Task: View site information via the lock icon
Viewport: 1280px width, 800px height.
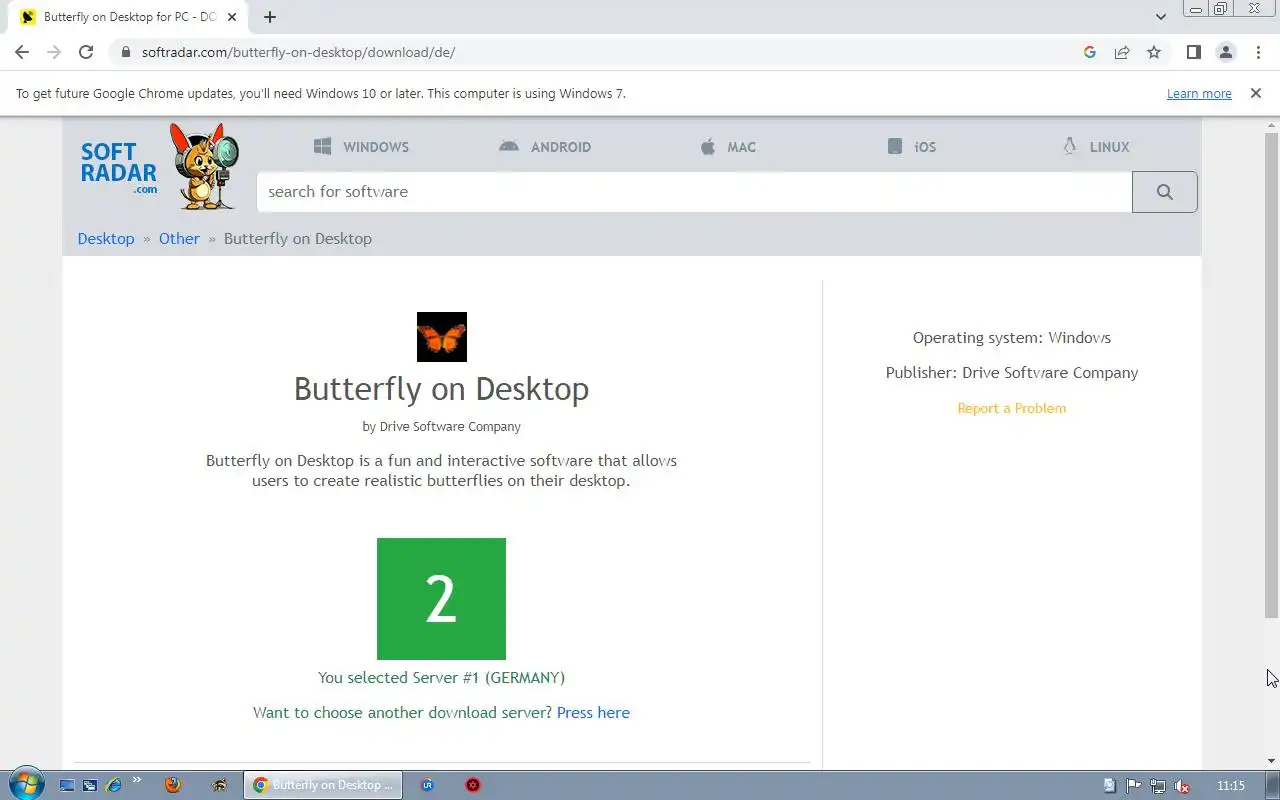Action: [x=125, y=52]
